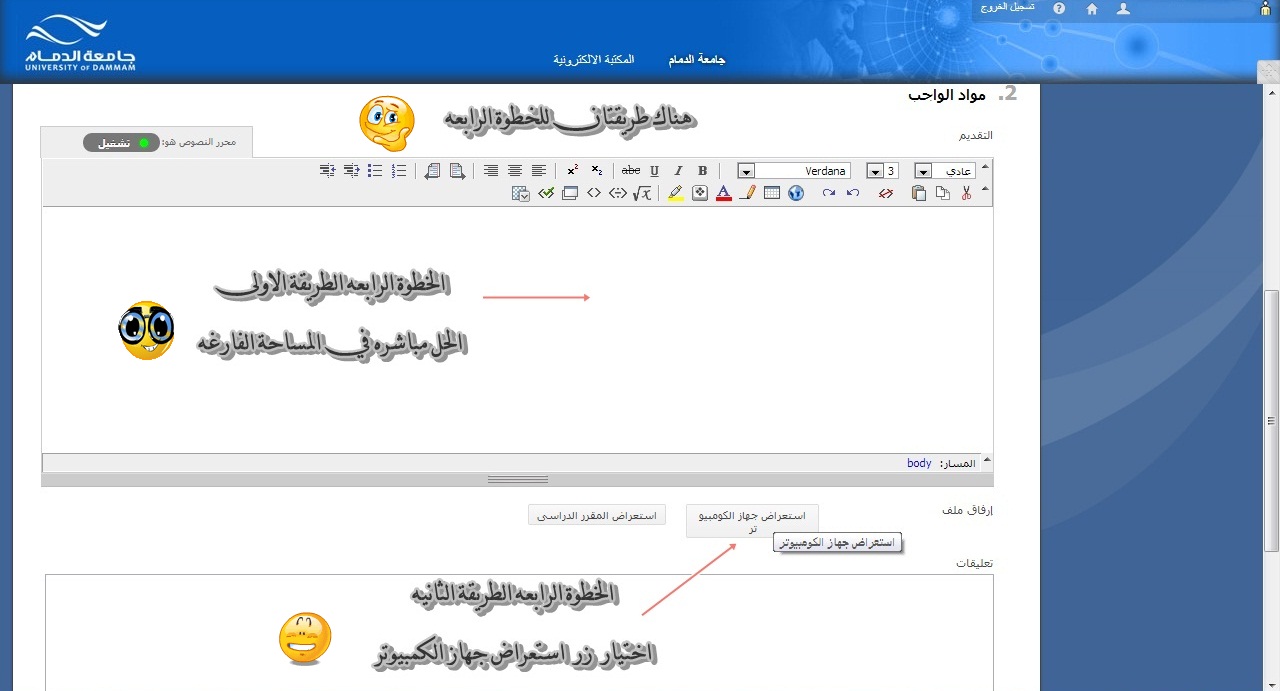Click the editor resize handle bar
The height and width of the screenshot is (691, 1280).
click(517, 480)
